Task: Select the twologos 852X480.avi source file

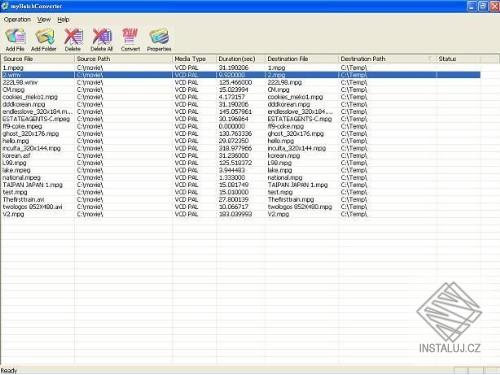Action: click(x=33, y=207)
